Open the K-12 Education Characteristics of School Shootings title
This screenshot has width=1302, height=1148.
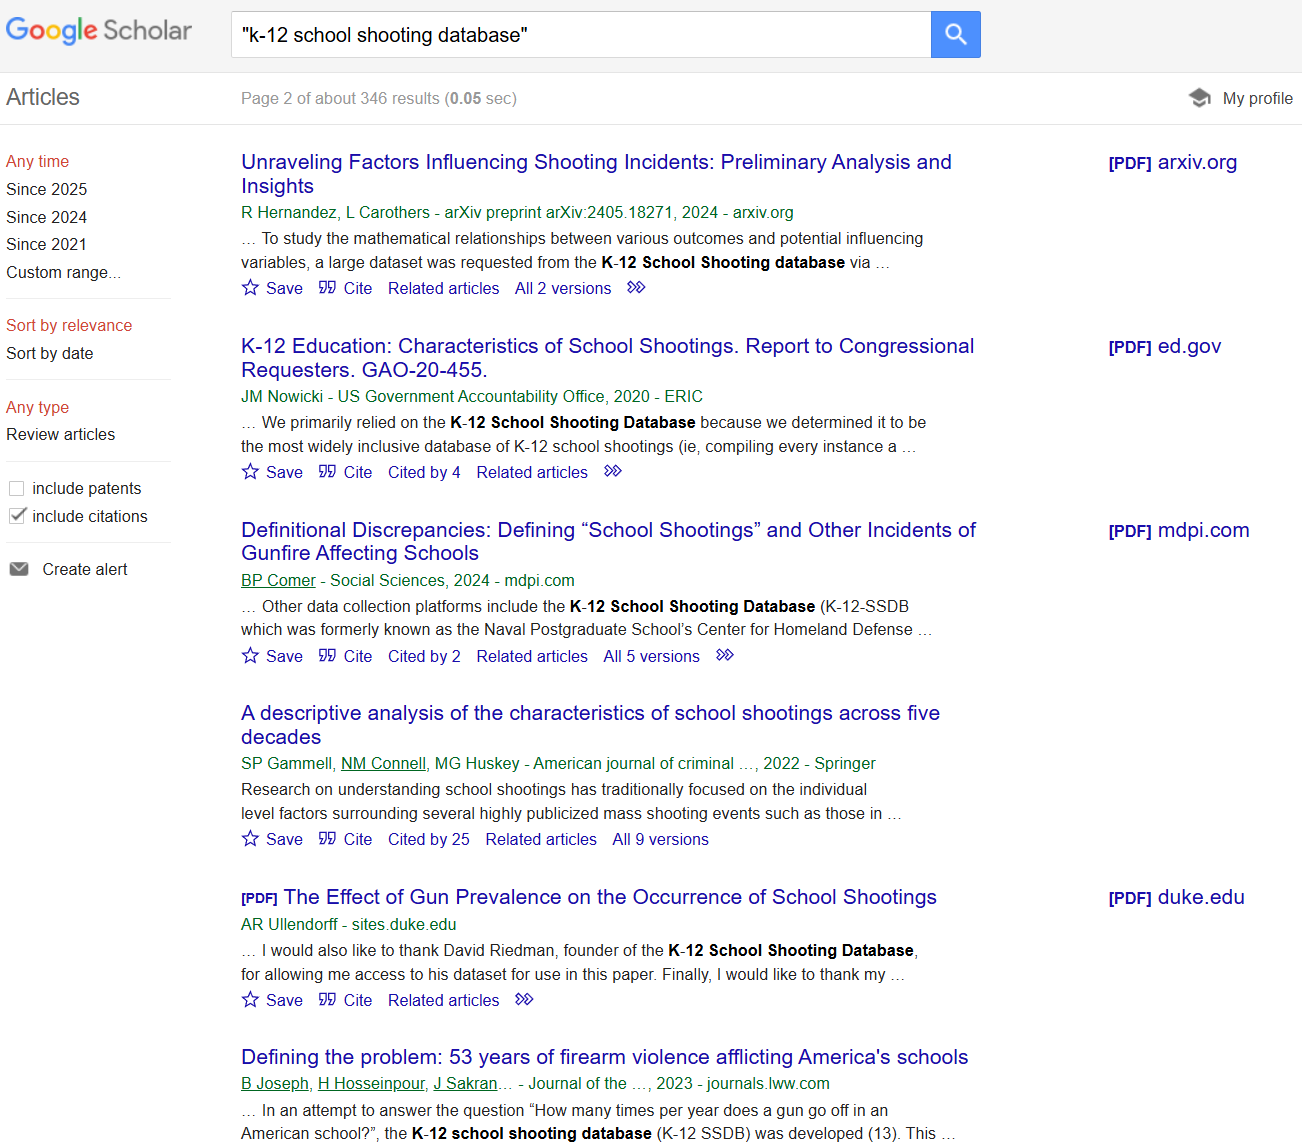point(608,358)
